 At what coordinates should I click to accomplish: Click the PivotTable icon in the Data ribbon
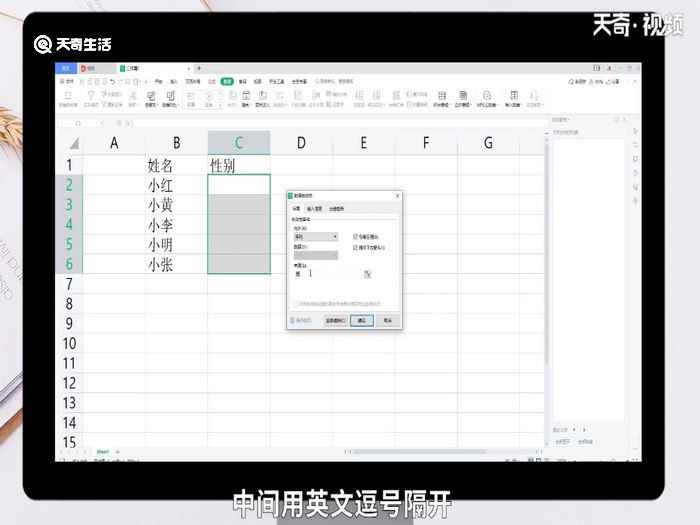67,96
